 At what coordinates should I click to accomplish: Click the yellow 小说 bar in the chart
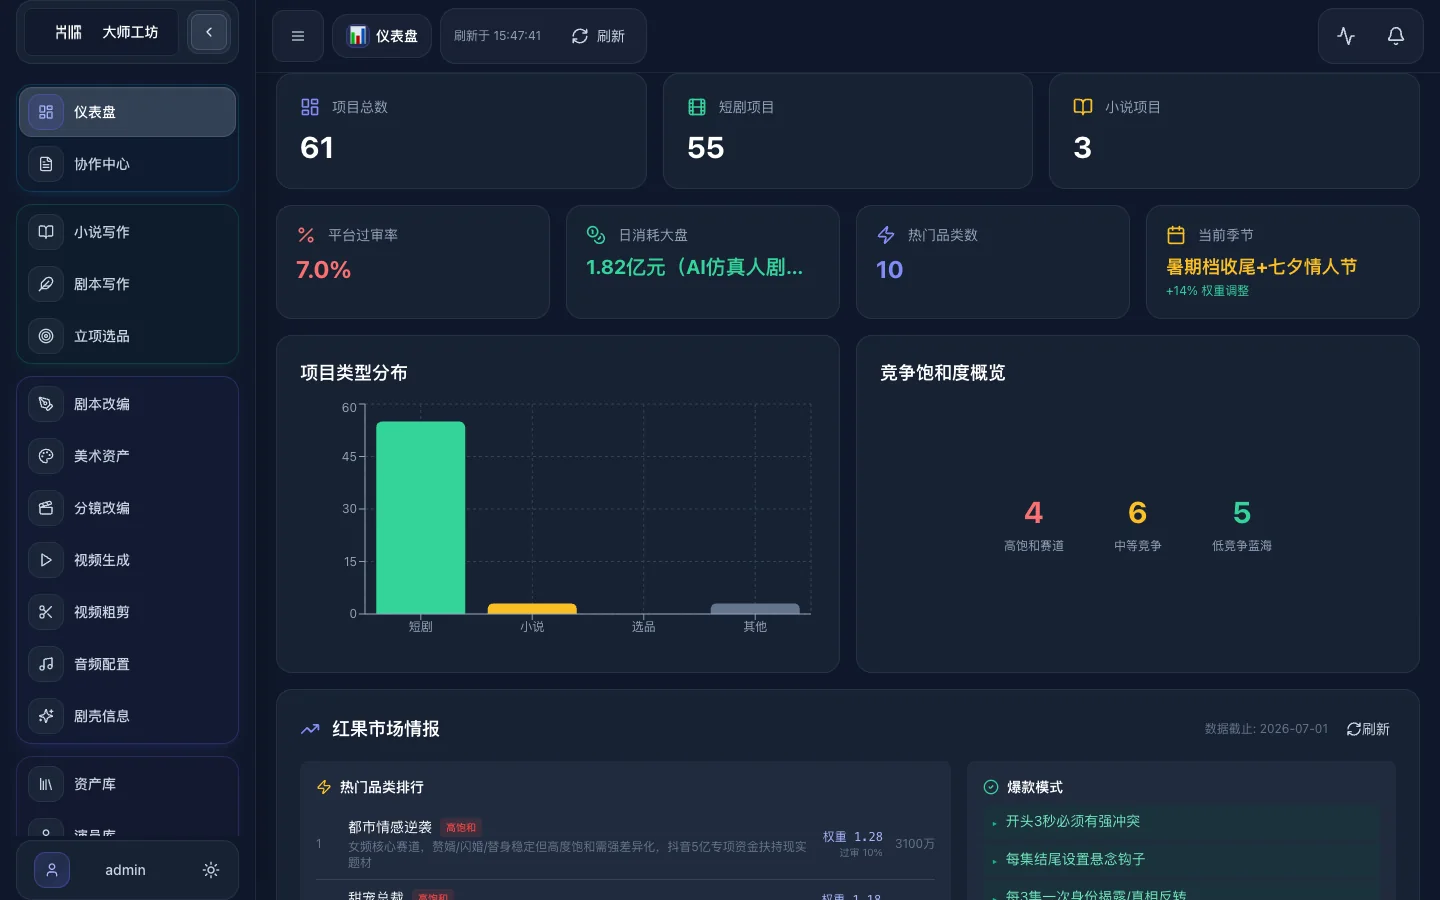click(532, 608)
